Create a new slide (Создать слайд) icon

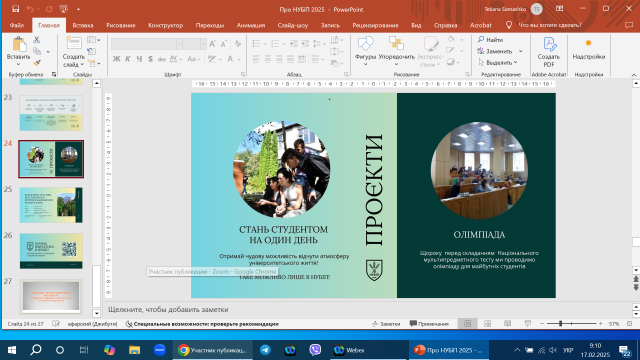point(73,44)
